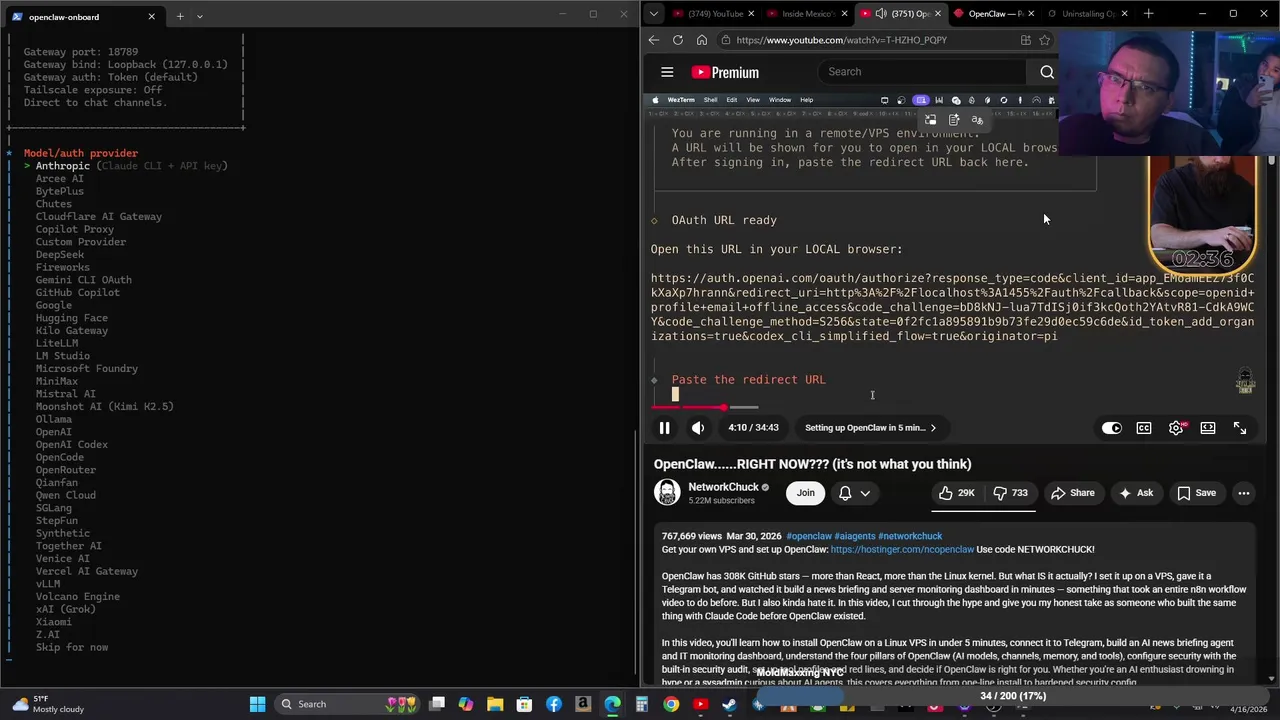Click the YouTube search magnifier button
1280x720 pixels.
tap(1047, 72)
